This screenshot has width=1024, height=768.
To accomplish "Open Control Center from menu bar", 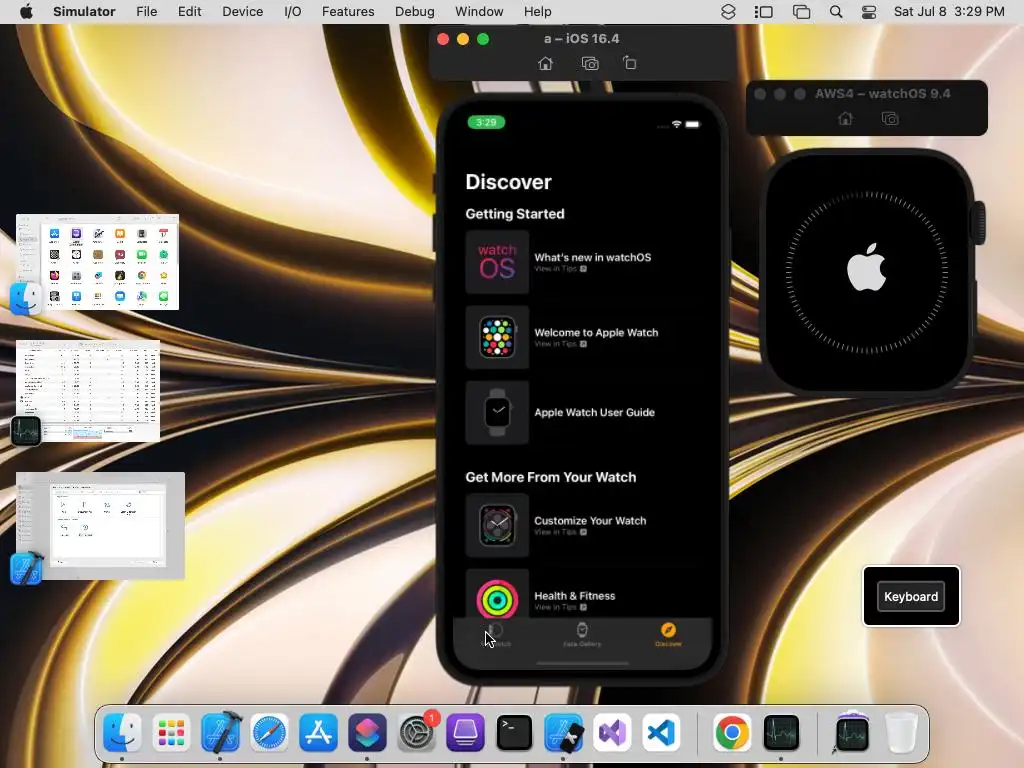I will 869,12.
